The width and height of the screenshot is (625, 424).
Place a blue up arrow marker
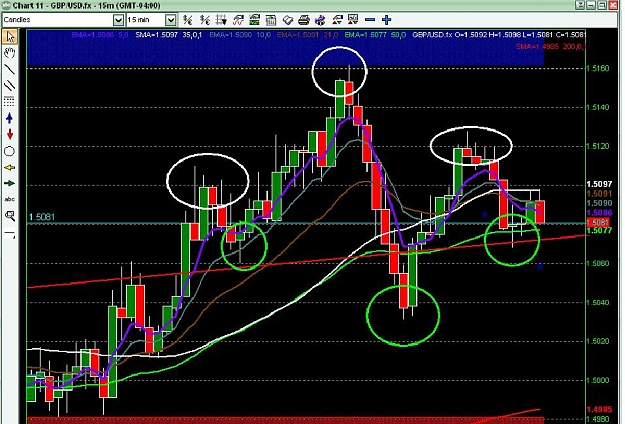coord(10,118)
